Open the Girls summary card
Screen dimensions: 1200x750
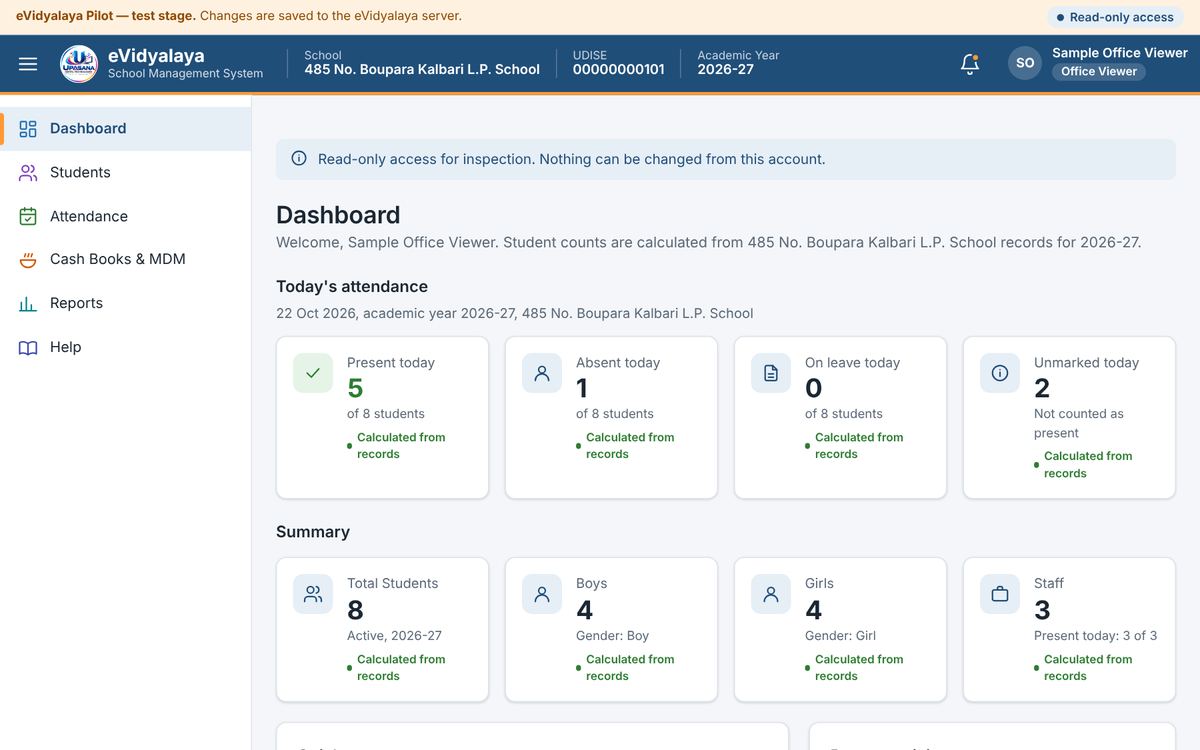tap(840, 630)
